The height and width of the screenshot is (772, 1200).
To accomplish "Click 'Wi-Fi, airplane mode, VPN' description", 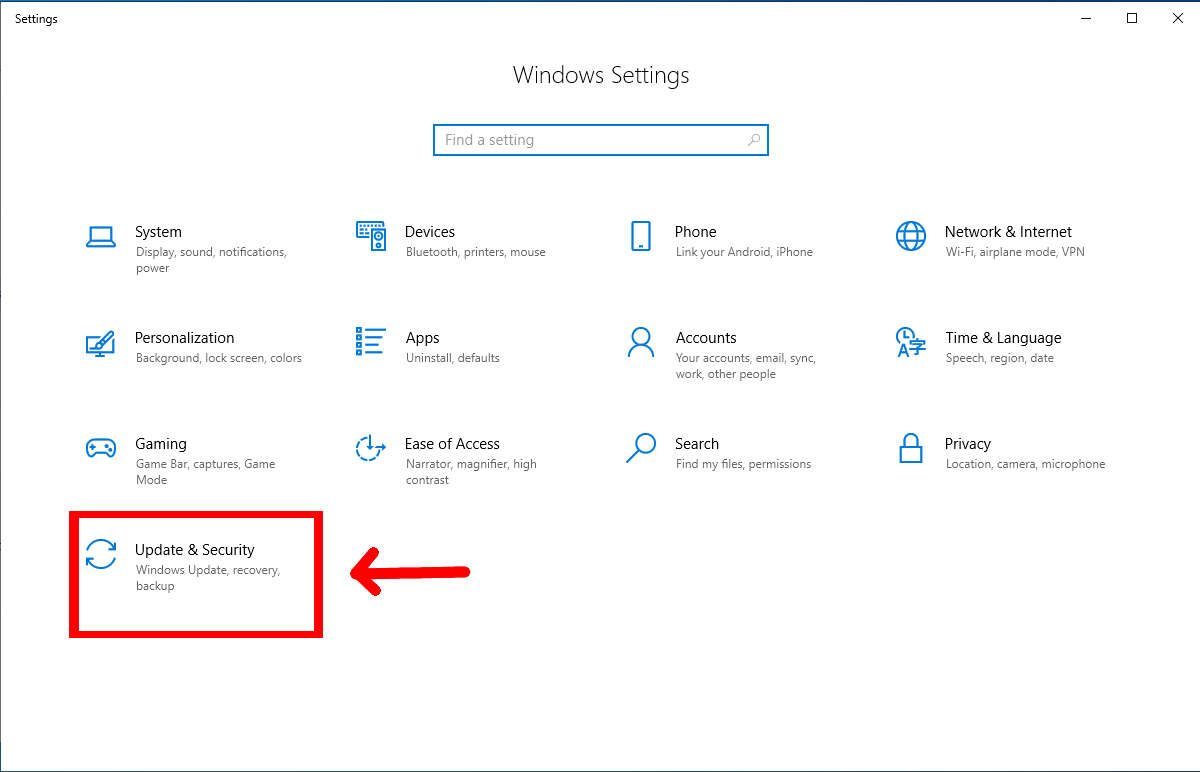I will coord(1015,252).
